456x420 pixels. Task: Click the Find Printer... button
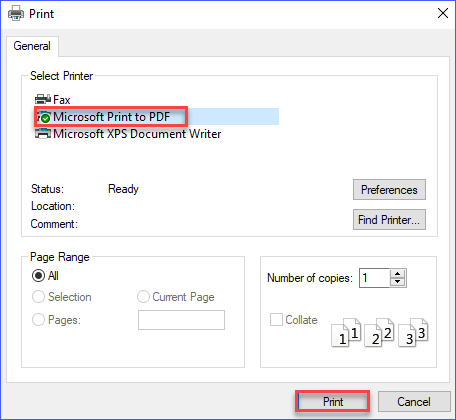389,220
